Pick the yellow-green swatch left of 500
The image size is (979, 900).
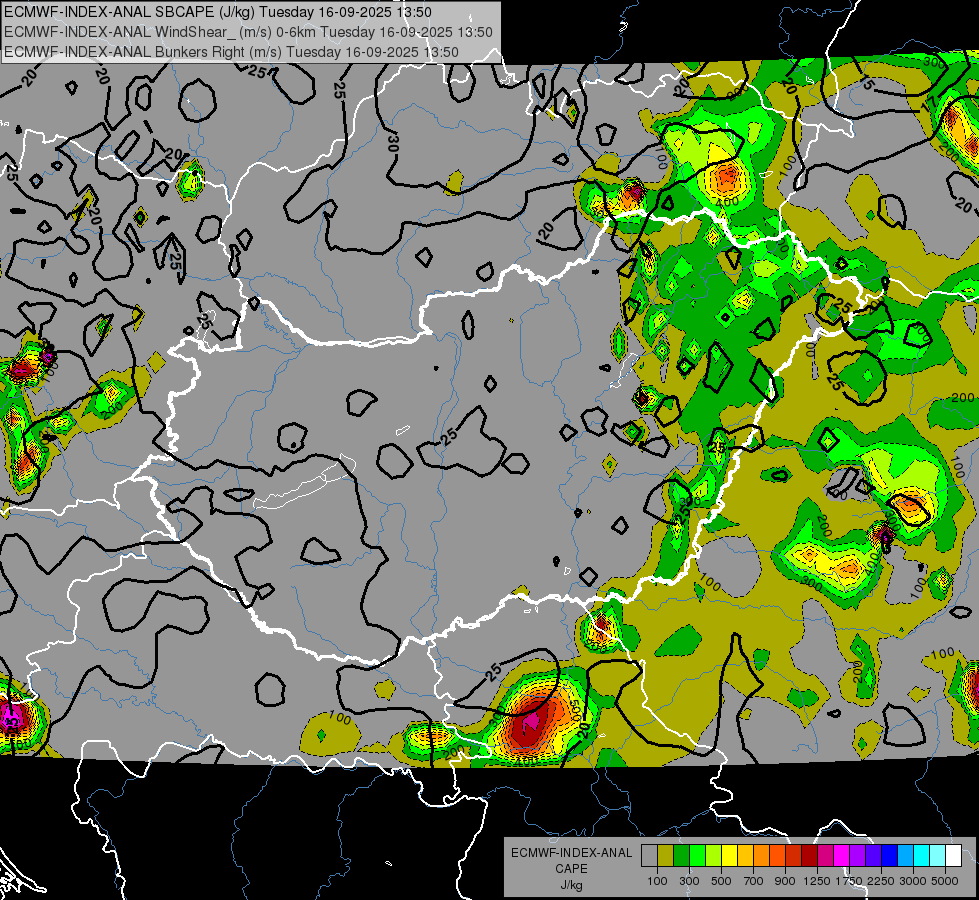714,855
